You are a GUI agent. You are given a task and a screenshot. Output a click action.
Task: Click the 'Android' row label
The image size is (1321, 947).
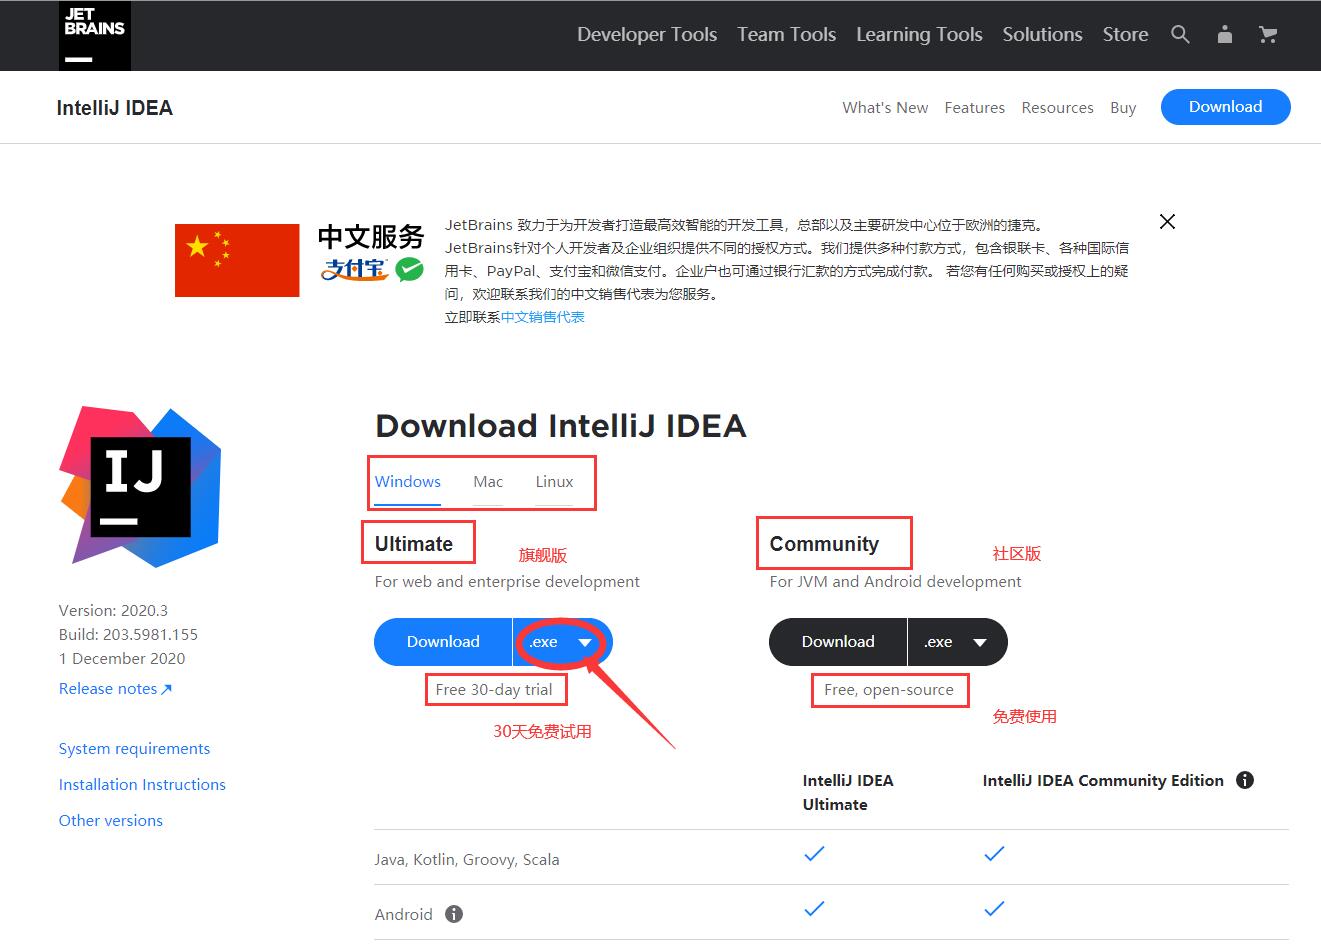pyautogui.click(x=404, y=915)
